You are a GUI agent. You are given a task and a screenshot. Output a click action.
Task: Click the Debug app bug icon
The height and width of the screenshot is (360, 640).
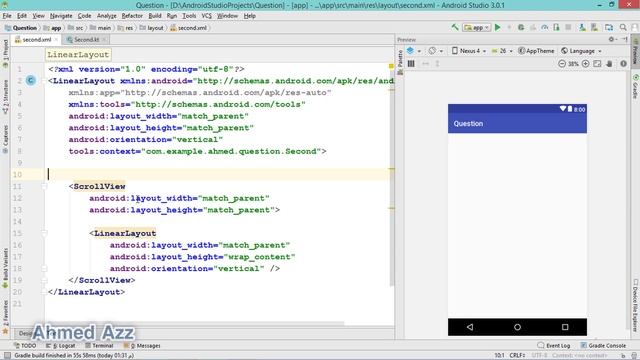[x=521, y=27]
